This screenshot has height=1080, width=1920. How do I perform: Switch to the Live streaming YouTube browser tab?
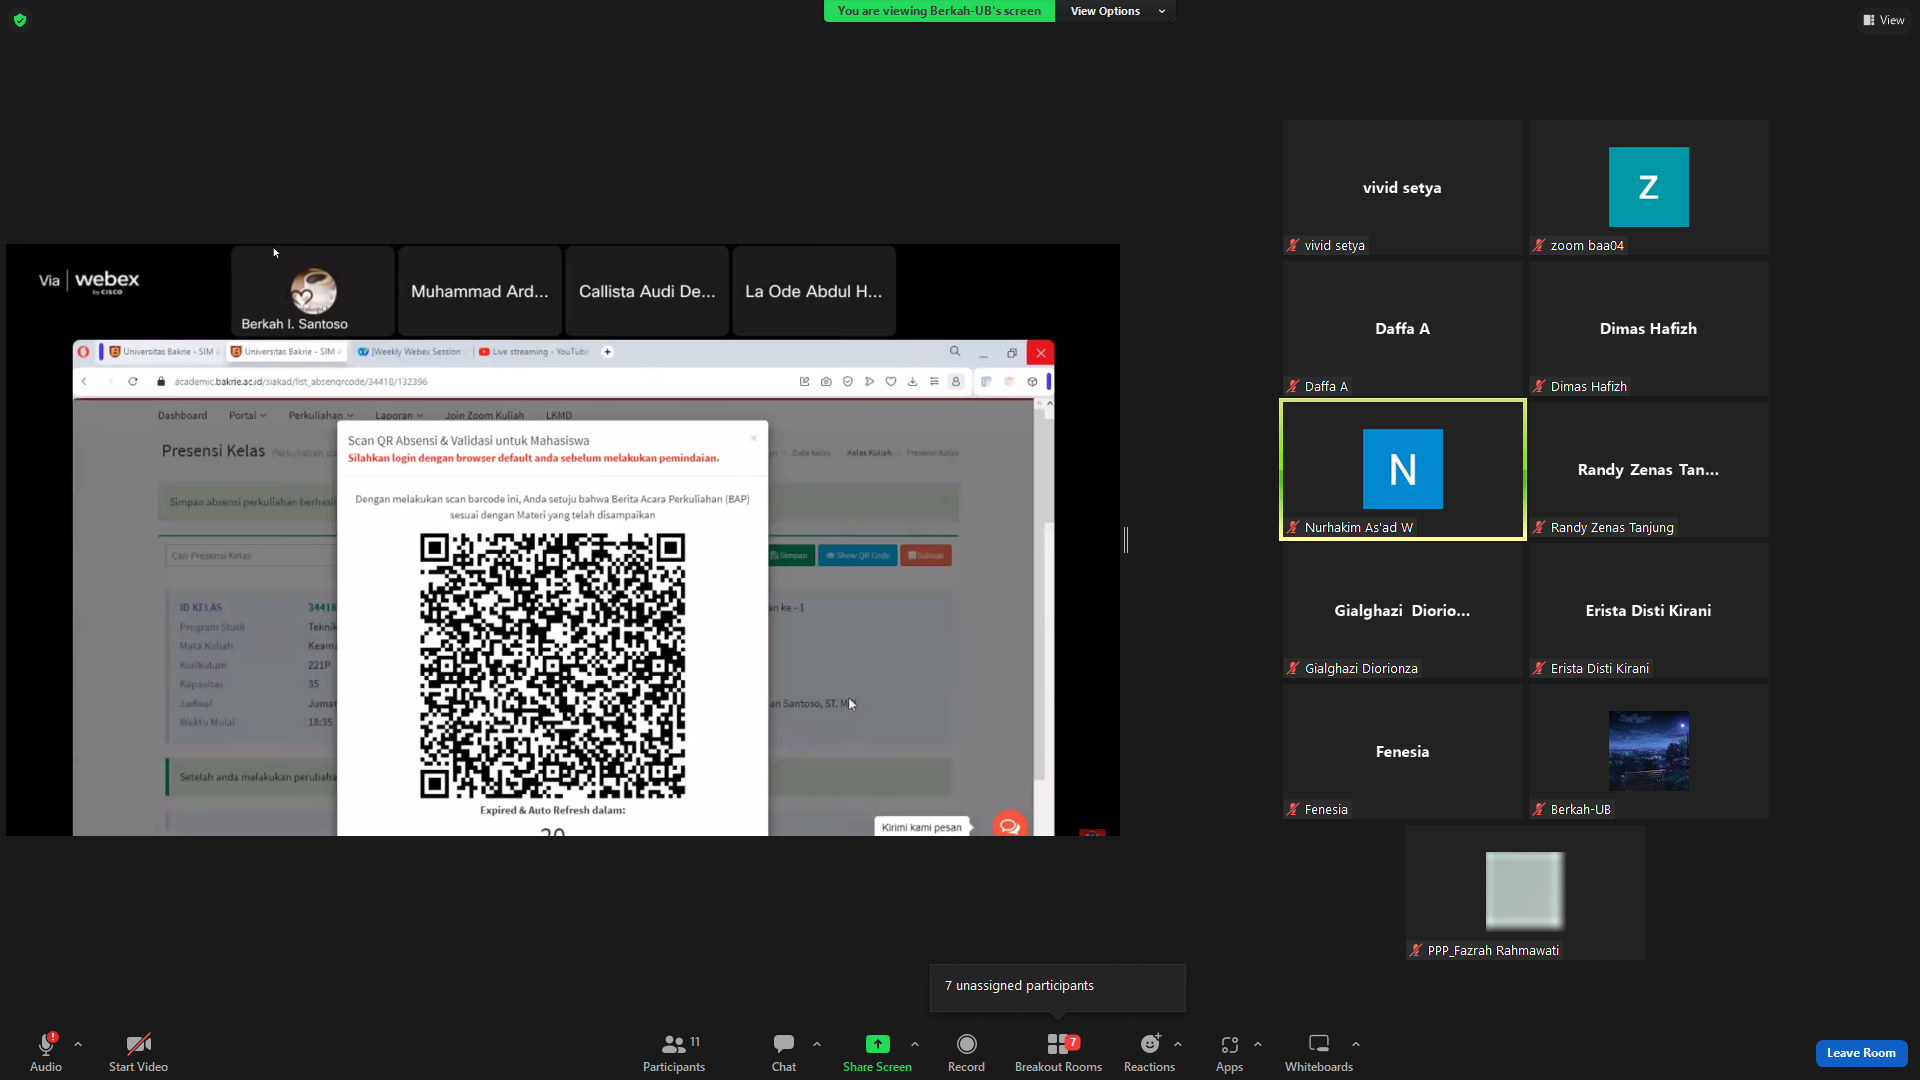(x=533, y=352)
